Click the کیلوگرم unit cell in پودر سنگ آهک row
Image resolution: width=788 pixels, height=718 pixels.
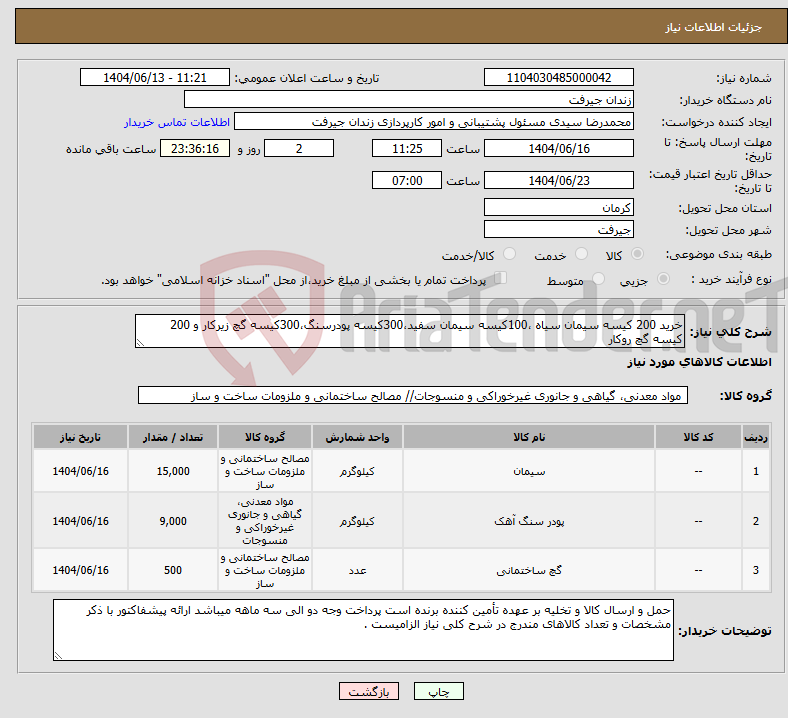(x=357, y=521)
